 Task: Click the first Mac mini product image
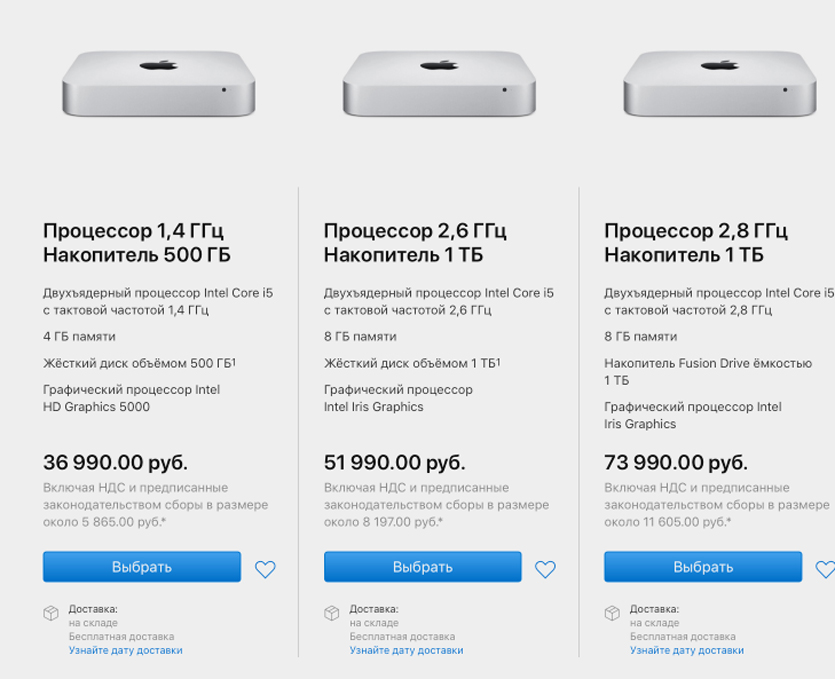158,83
